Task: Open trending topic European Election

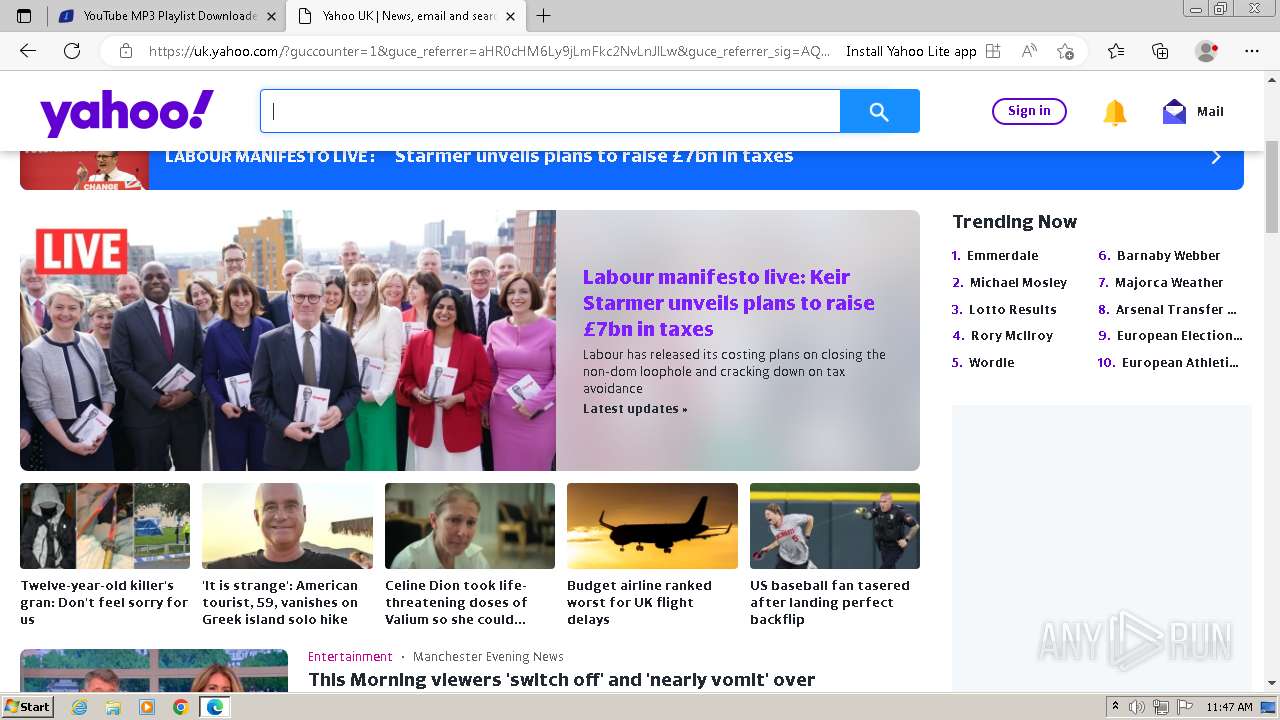Action: 1179,336
